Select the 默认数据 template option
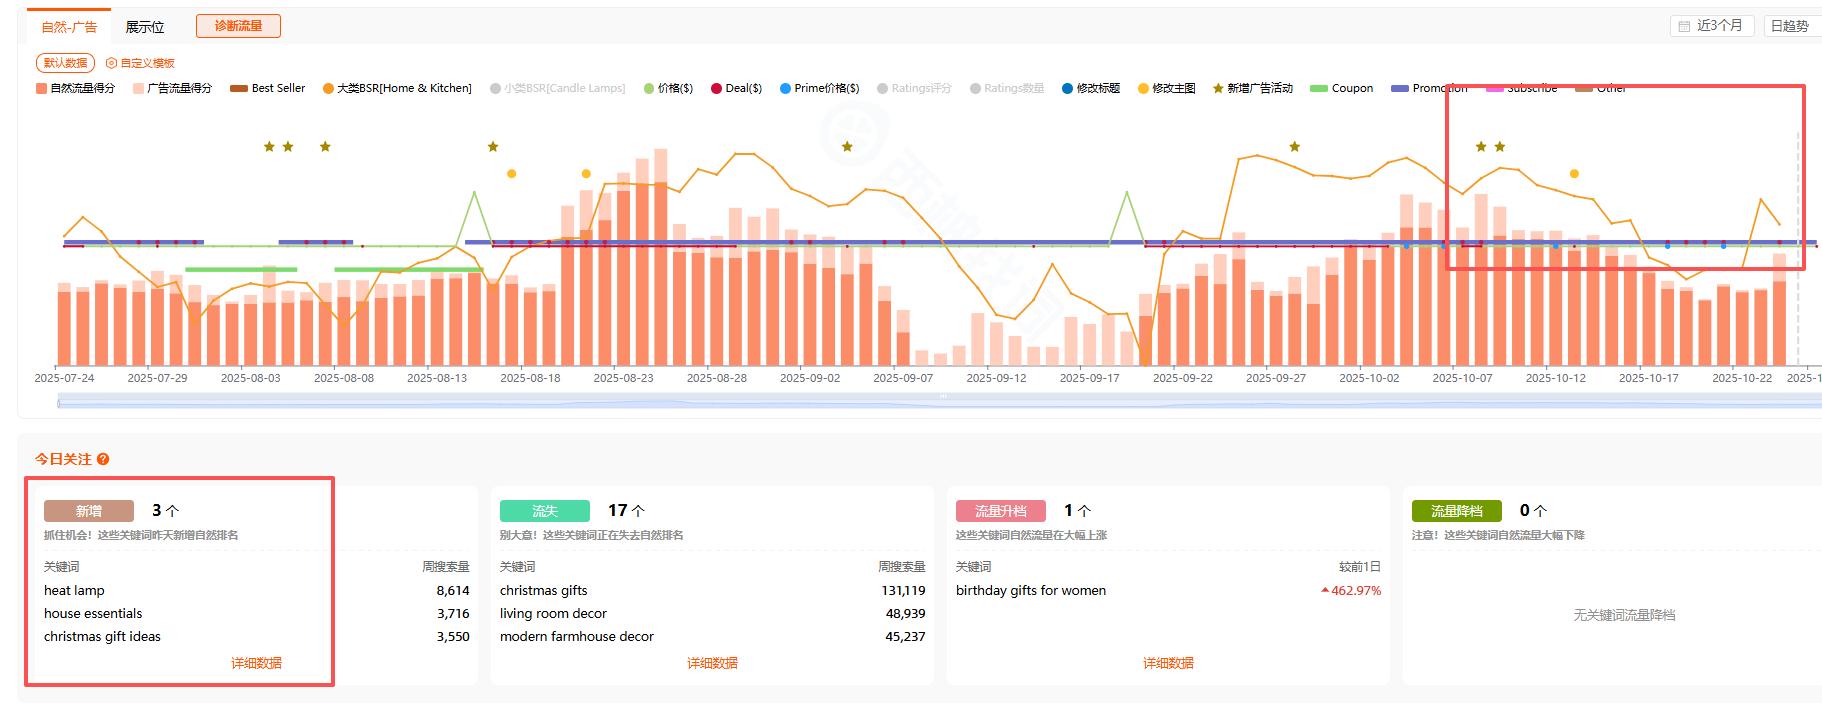1822x709 pixels. pos(65,63)
